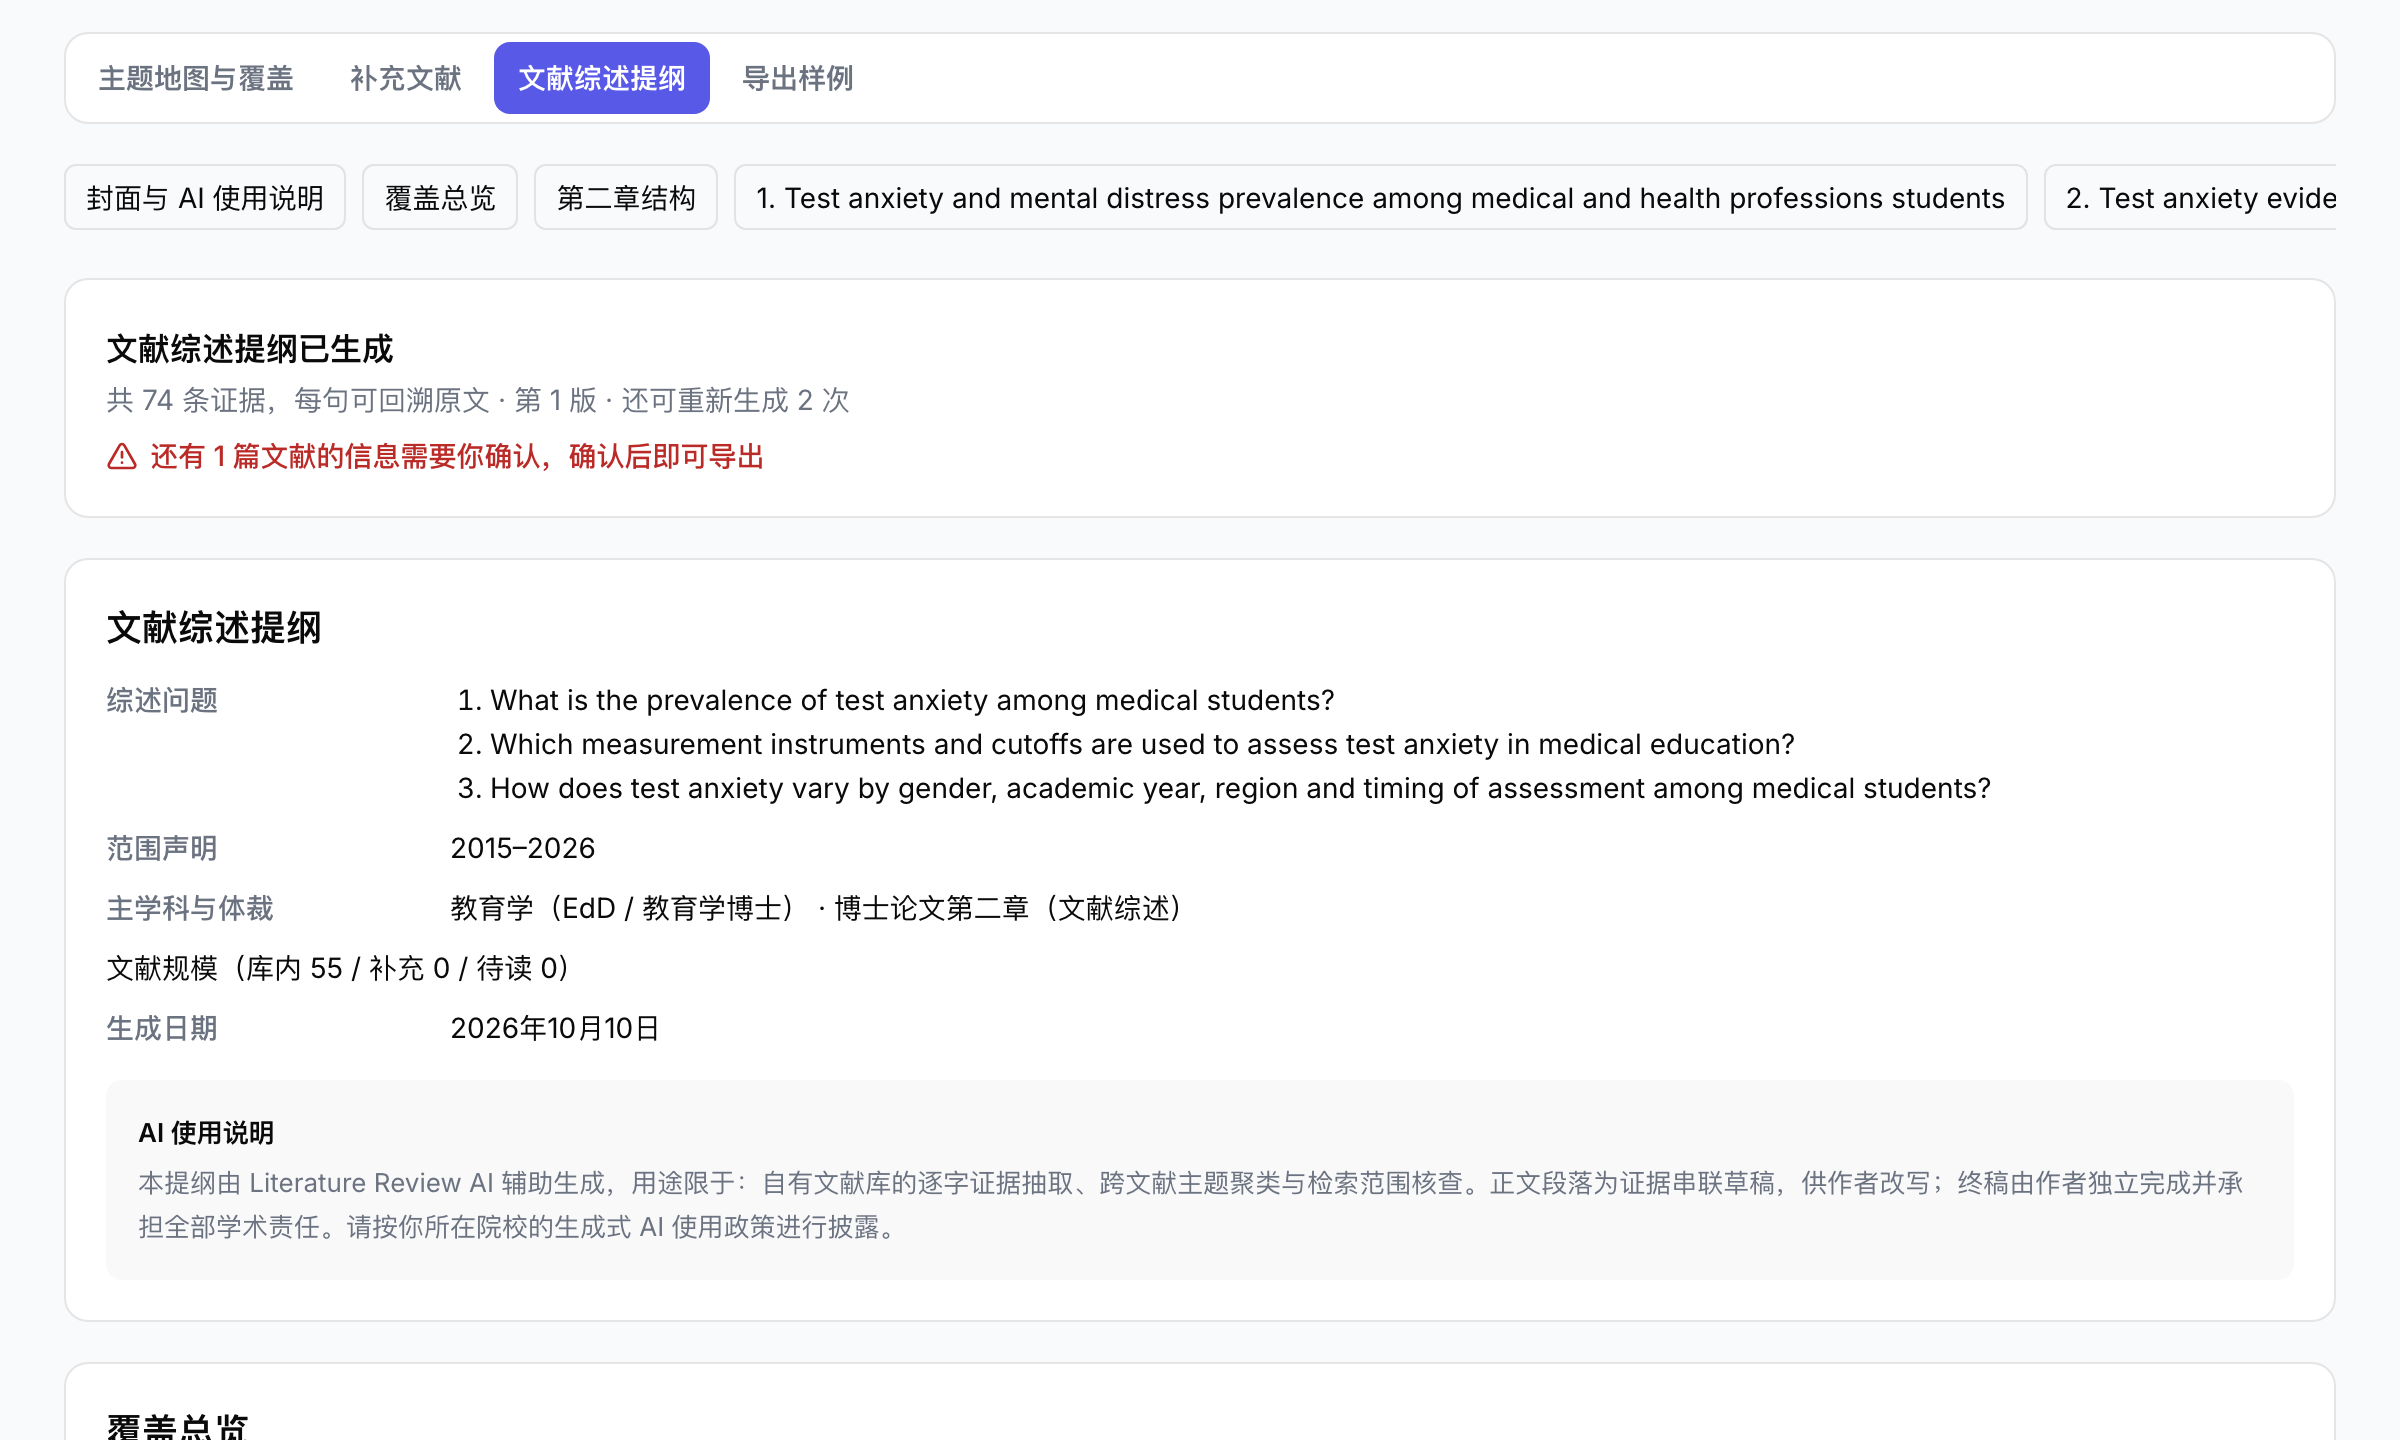2400x1440 pixels.
Task: Click the 文献综述提纲 card heading
Action: [214, 628]
